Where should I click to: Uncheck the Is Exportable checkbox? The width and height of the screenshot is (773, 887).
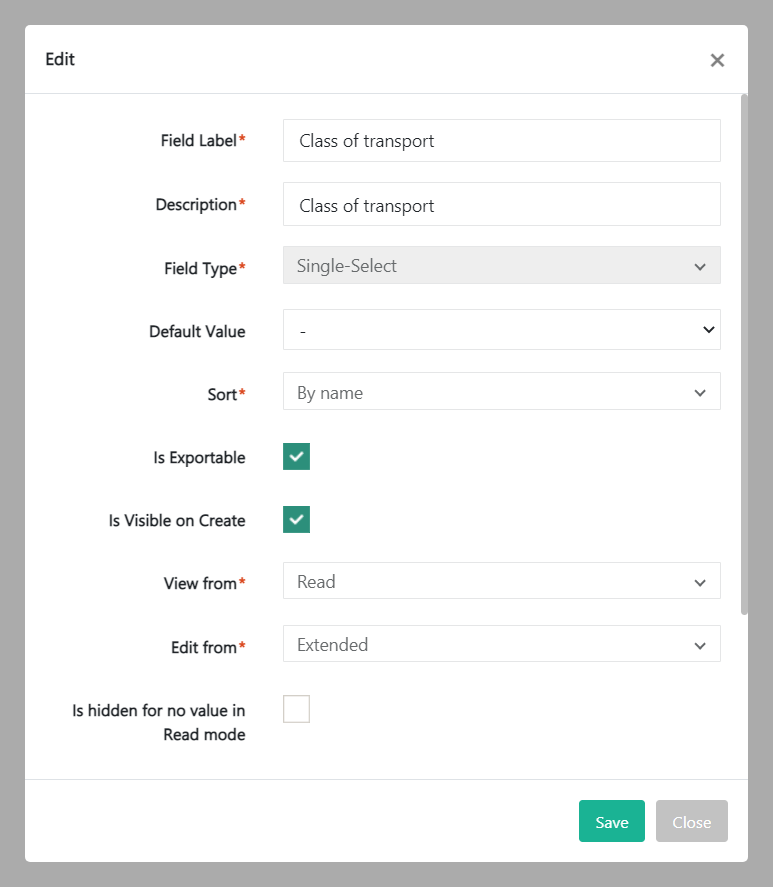(x=296, y=457)
